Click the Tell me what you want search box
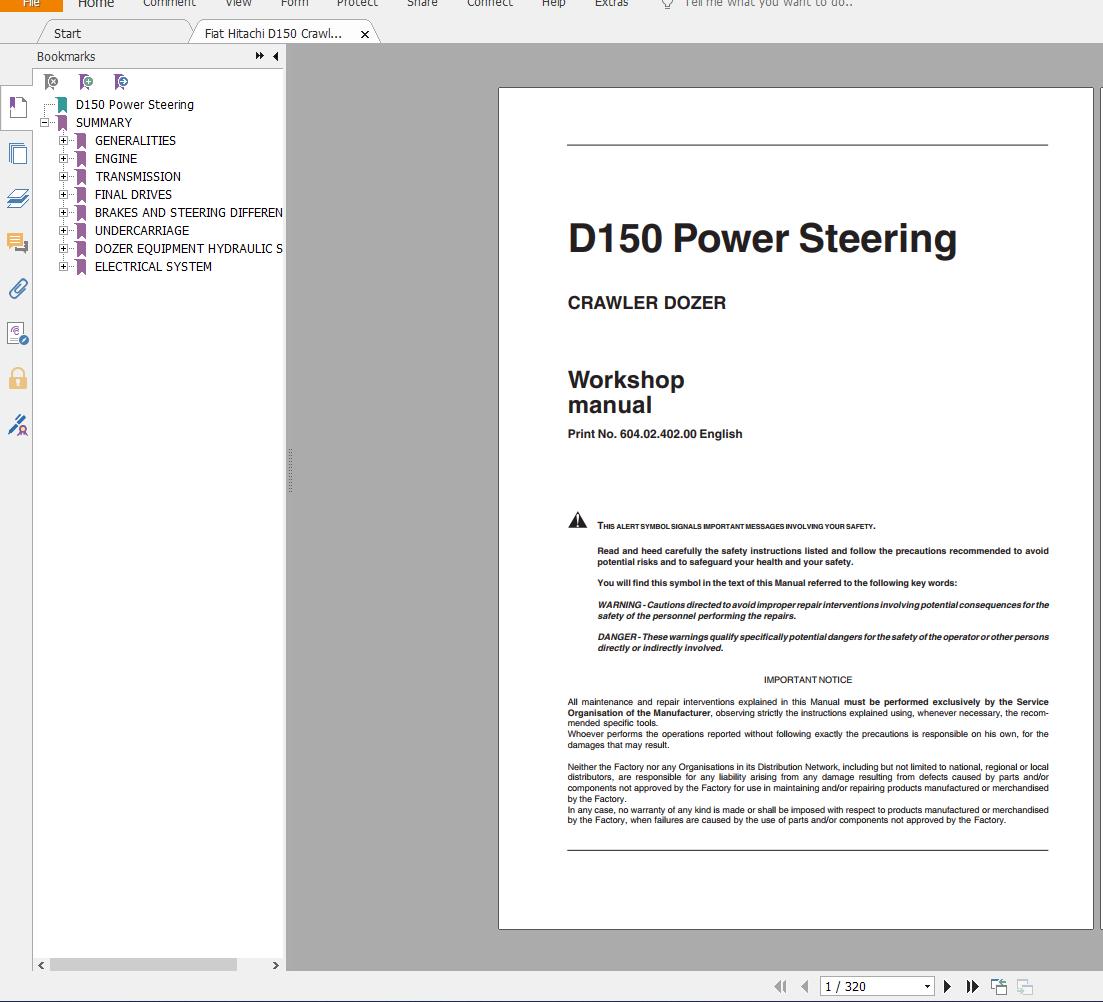This screenshot has width=1103, height=1002. (x=769, y=4)
